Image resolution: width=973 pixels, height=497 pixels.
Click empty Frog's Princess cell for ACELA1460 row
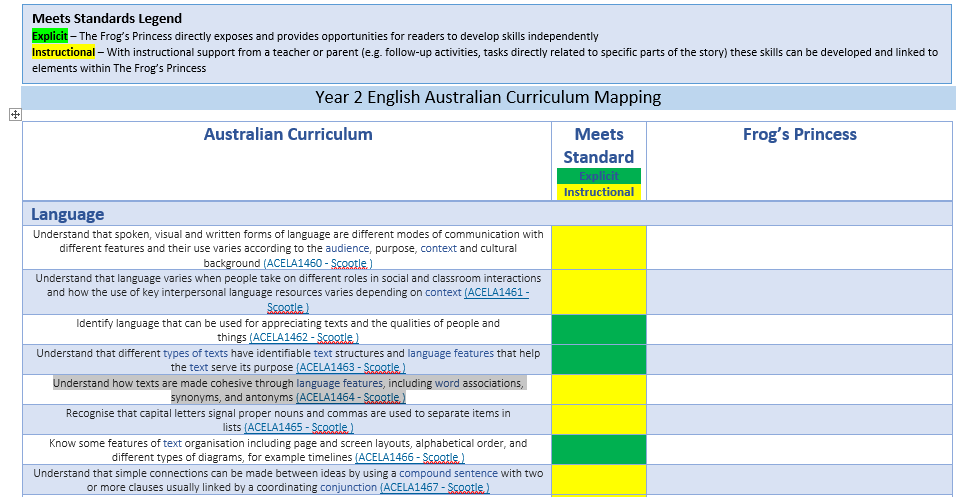(x=799, y=248)
